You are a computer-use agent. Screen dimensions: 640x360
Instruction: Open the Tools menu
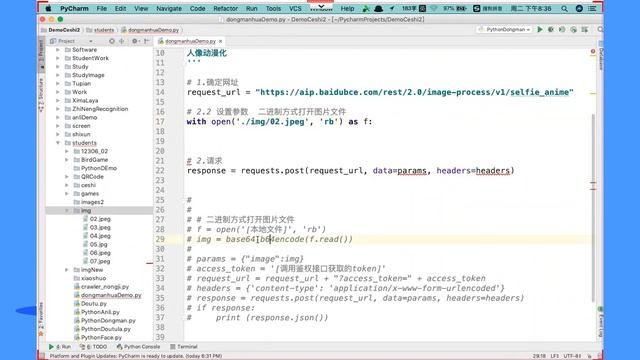pos(273,8)
